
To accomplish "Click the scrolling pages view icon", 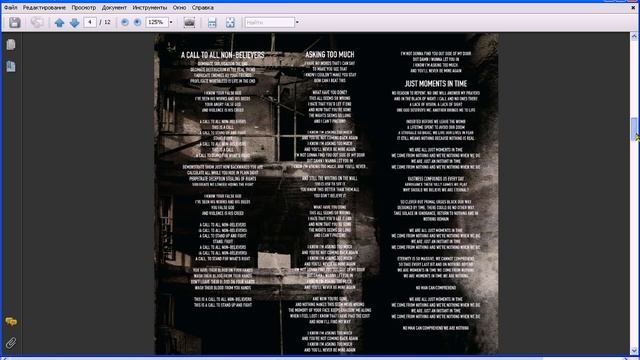I will pos(212,22).
